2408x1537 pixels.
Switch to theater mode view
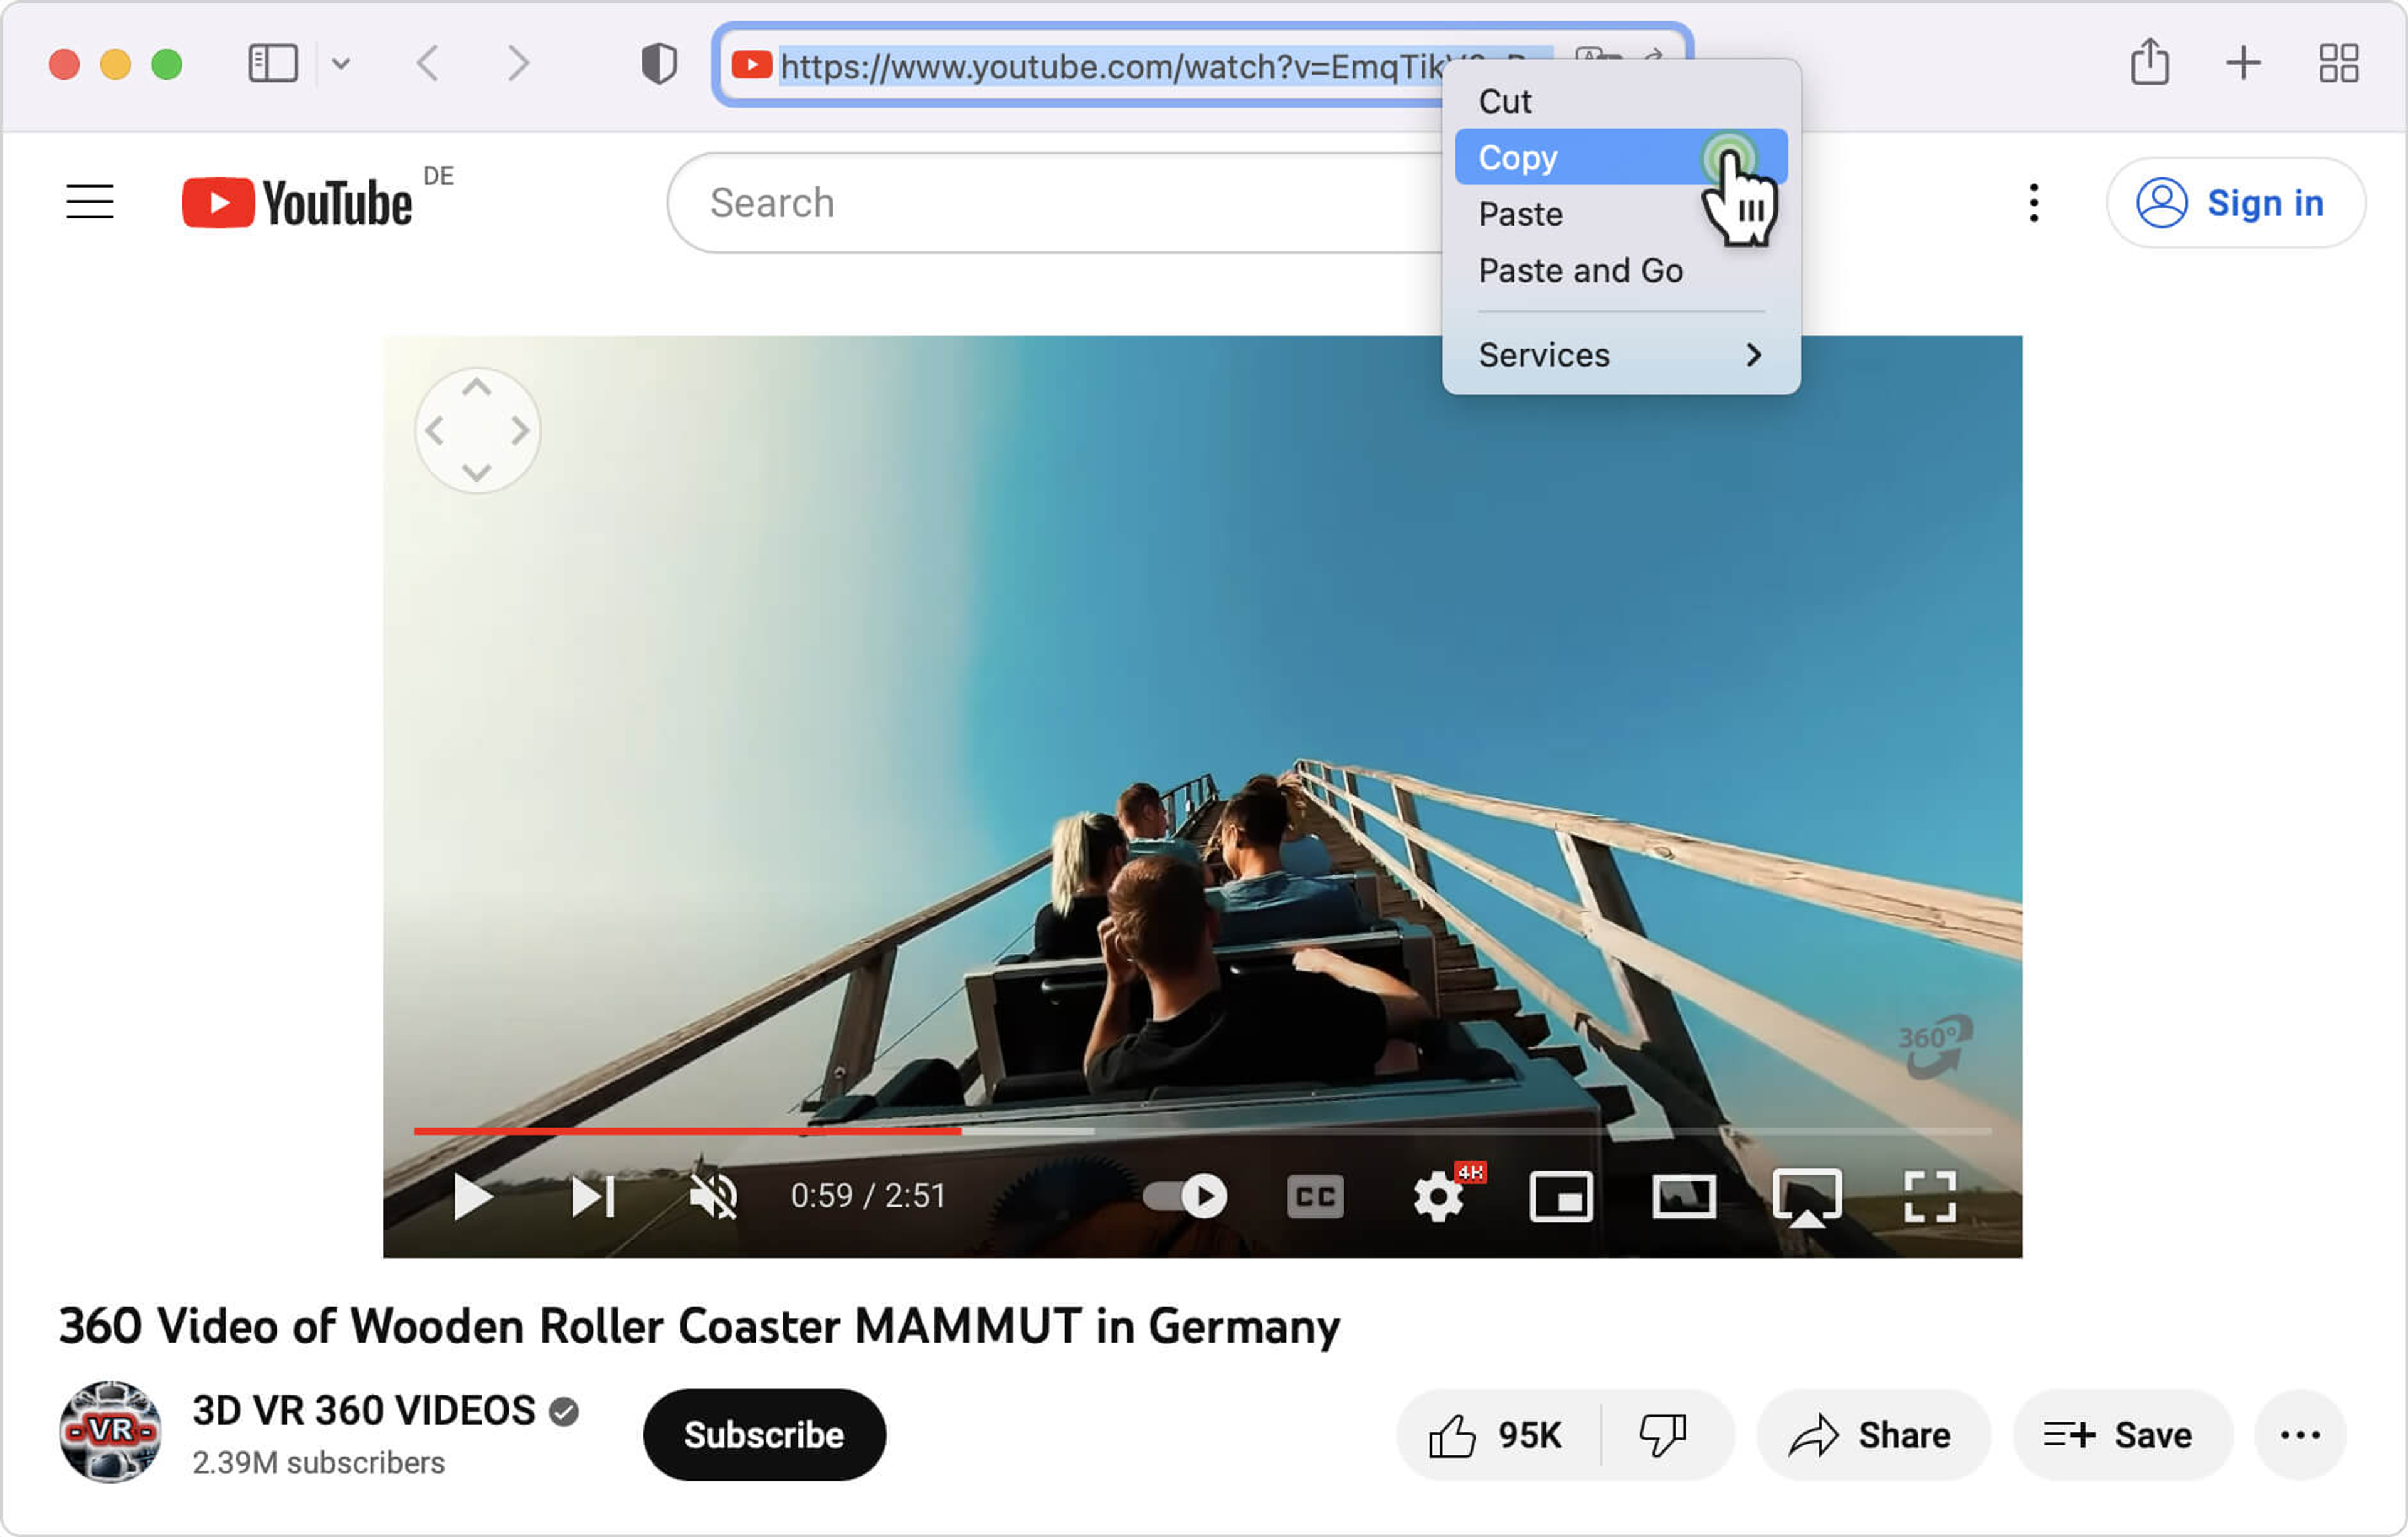1684,1196
